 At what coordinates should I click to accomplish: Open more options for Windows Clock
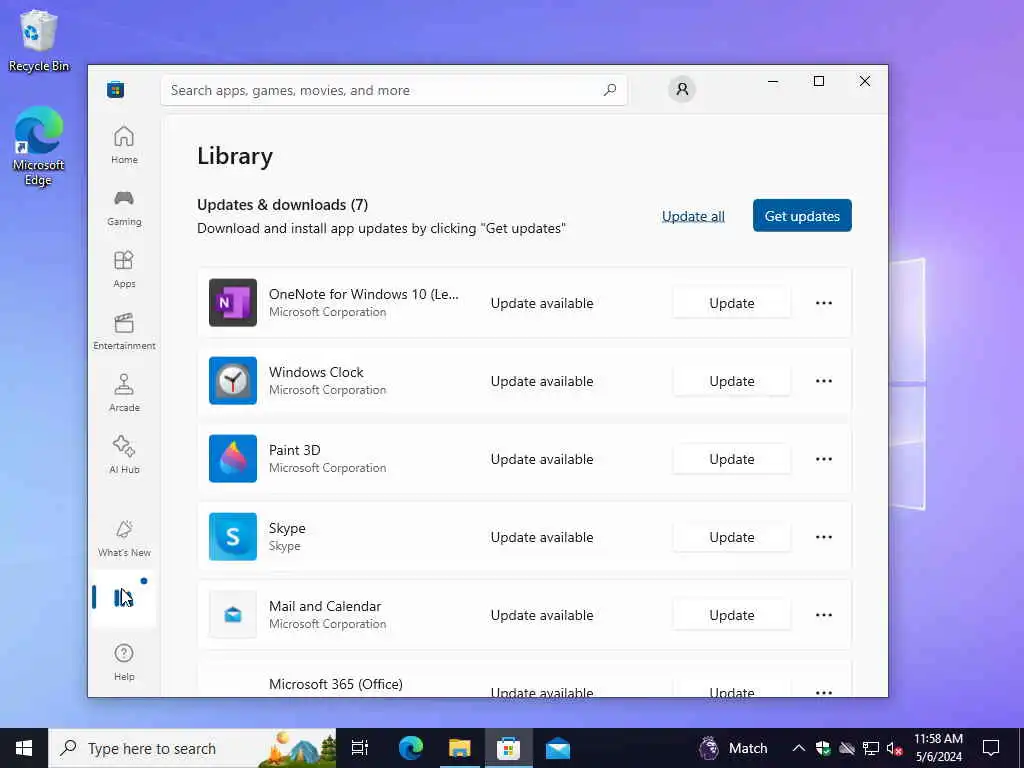coord(824,381)
